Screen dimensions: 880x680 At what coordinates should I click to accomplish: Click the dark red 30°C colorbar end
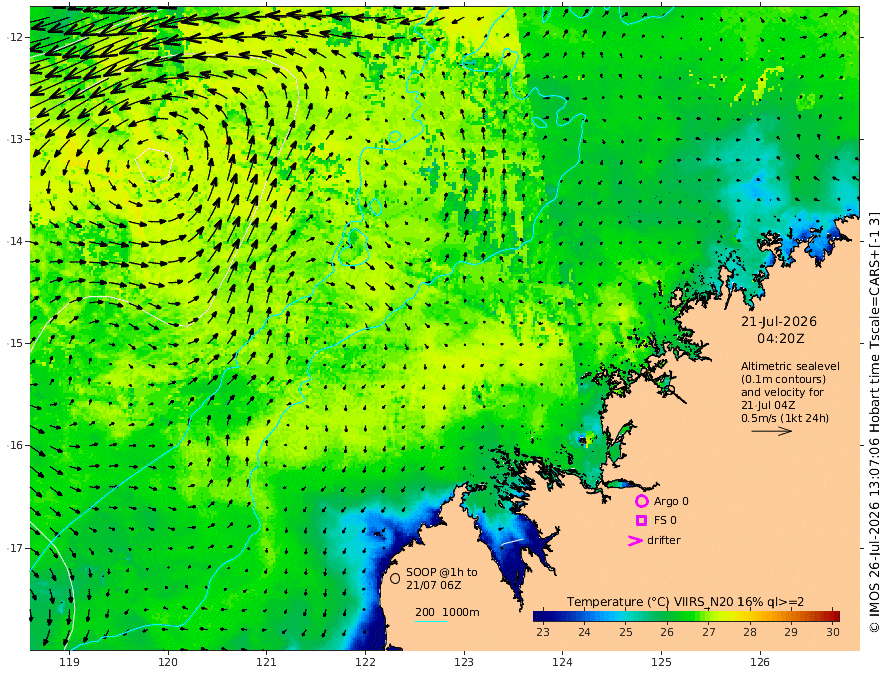pos(836,616)
